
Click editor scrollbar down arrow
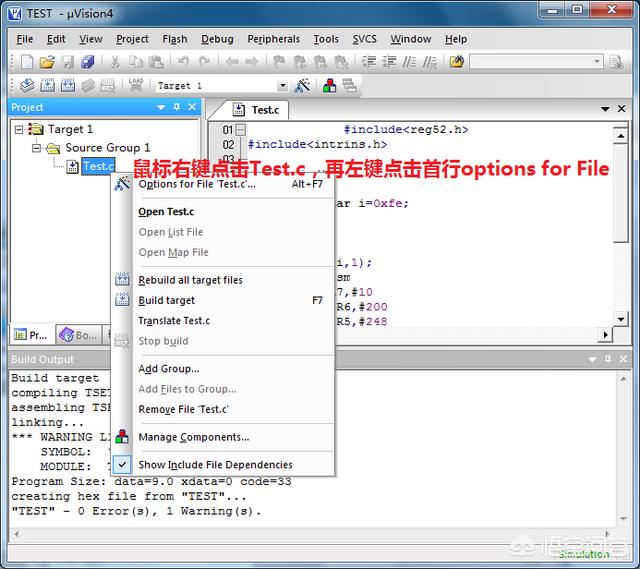(x=621, y=319)
